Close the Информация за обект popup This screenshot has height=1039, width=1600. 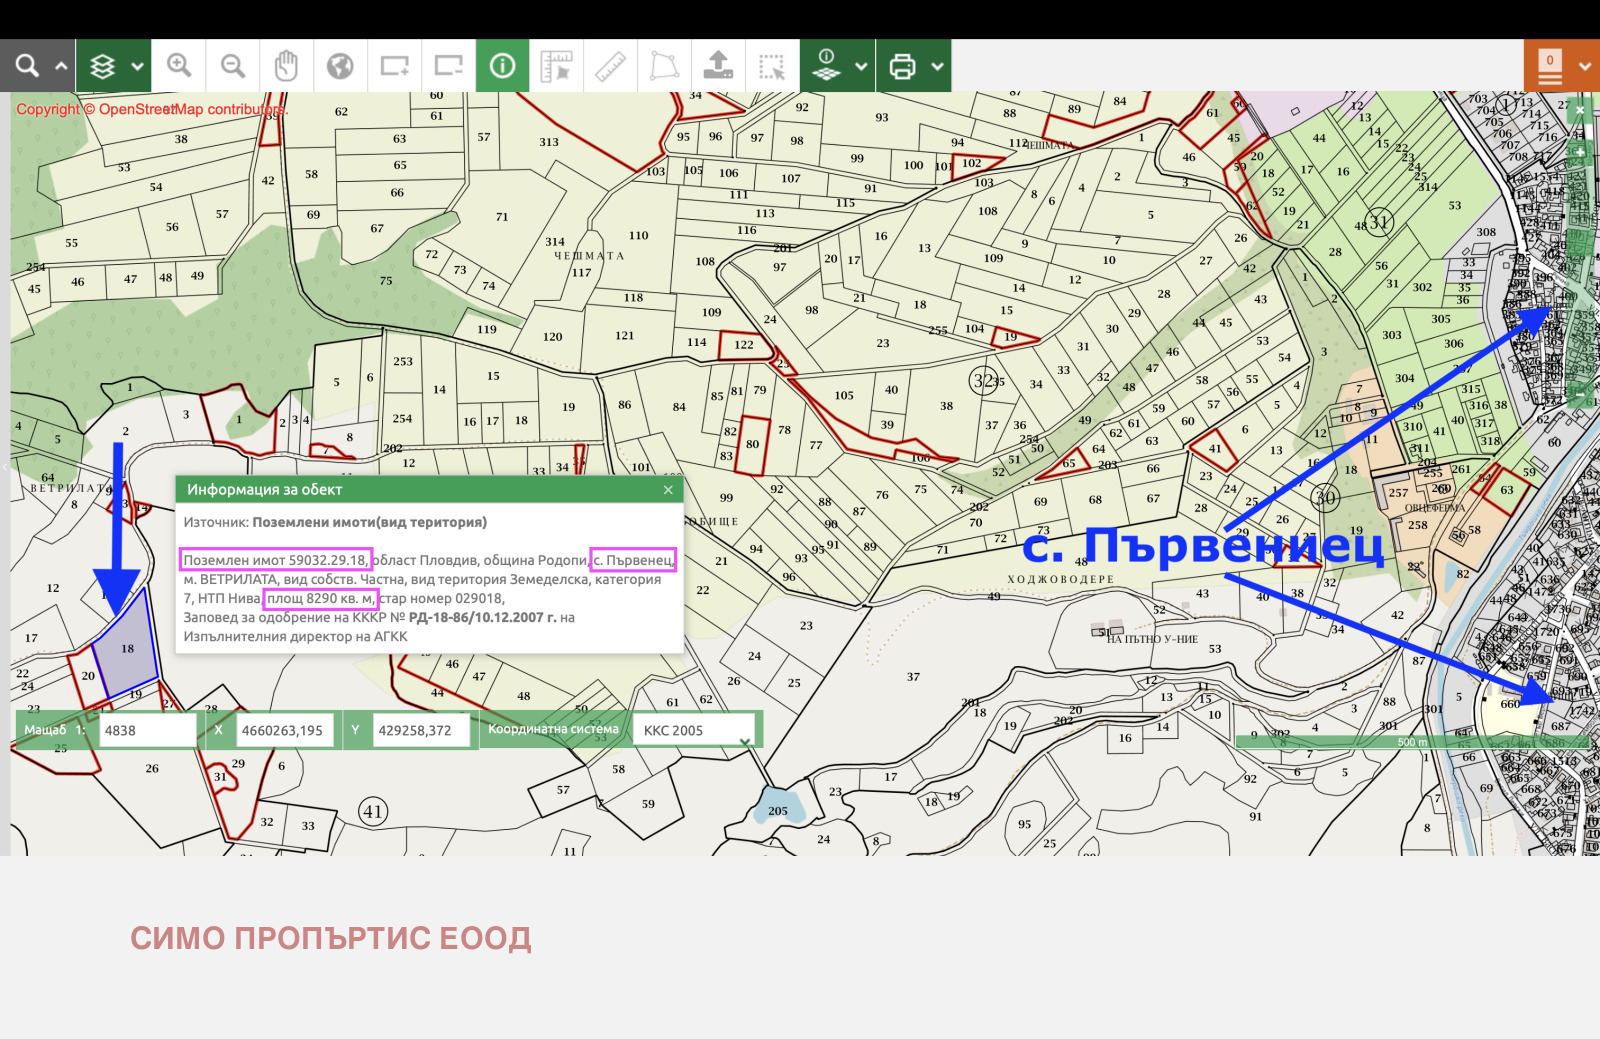(x=668, y=489)
